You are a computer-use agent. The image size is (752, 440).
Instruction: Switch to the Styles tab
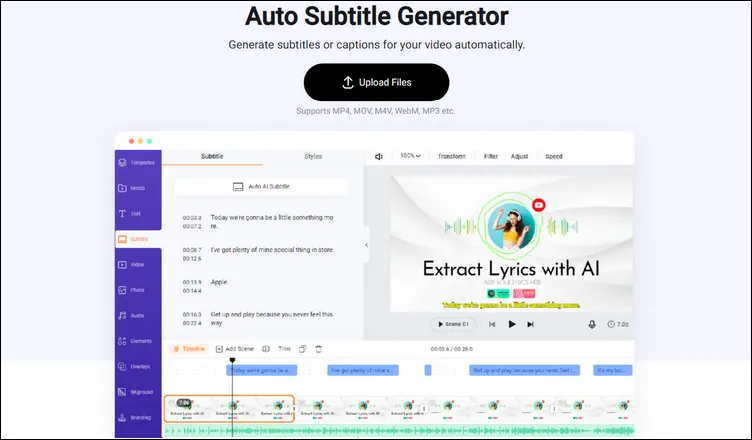click(x=313, y=156)
